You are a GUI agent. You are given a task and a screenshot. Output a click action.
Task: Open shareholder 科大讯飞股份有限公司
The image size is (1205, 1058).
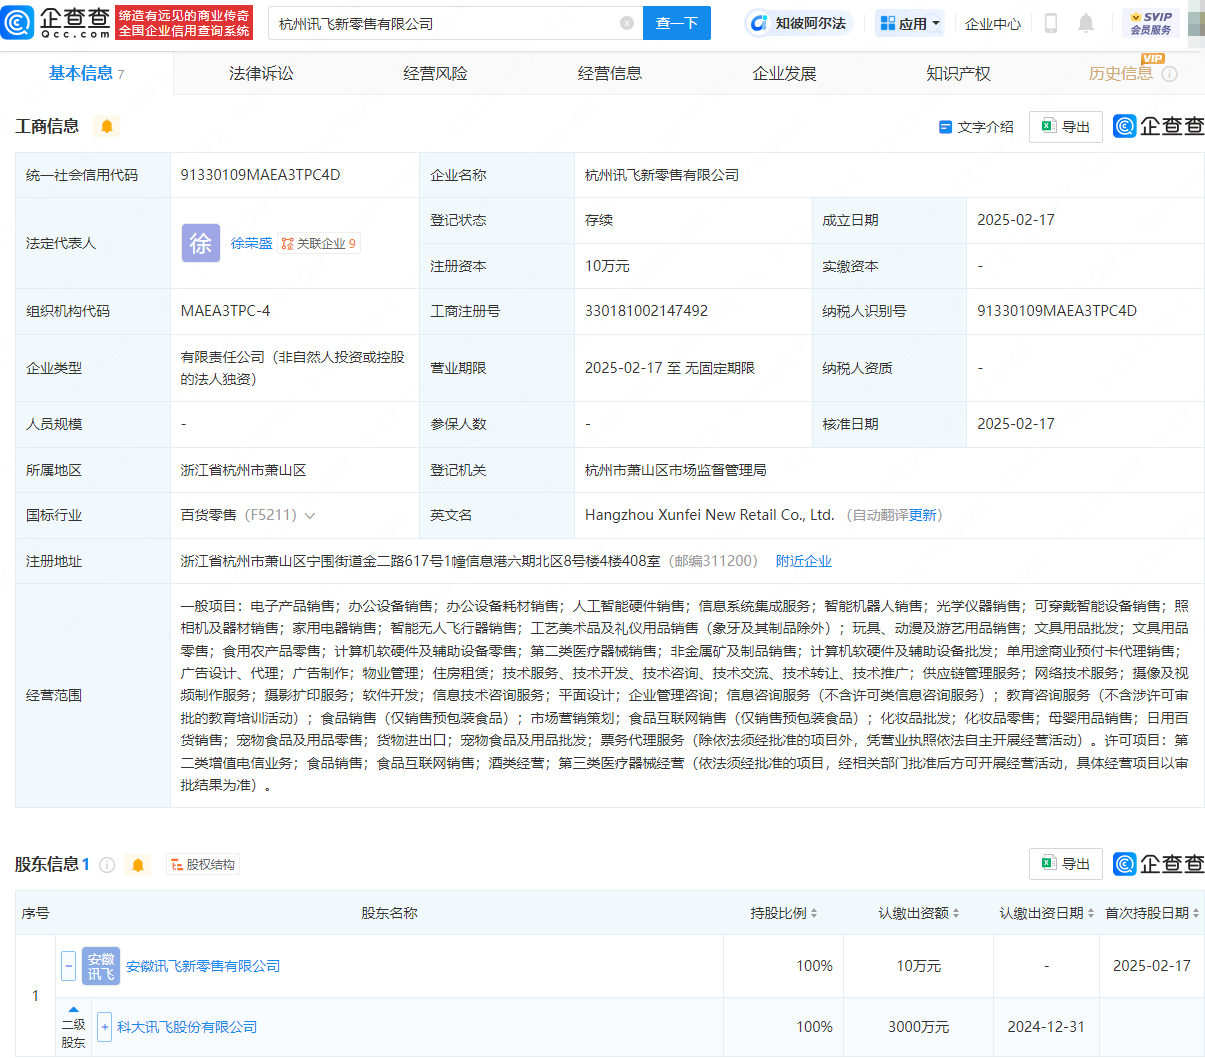coord(187,1027)
